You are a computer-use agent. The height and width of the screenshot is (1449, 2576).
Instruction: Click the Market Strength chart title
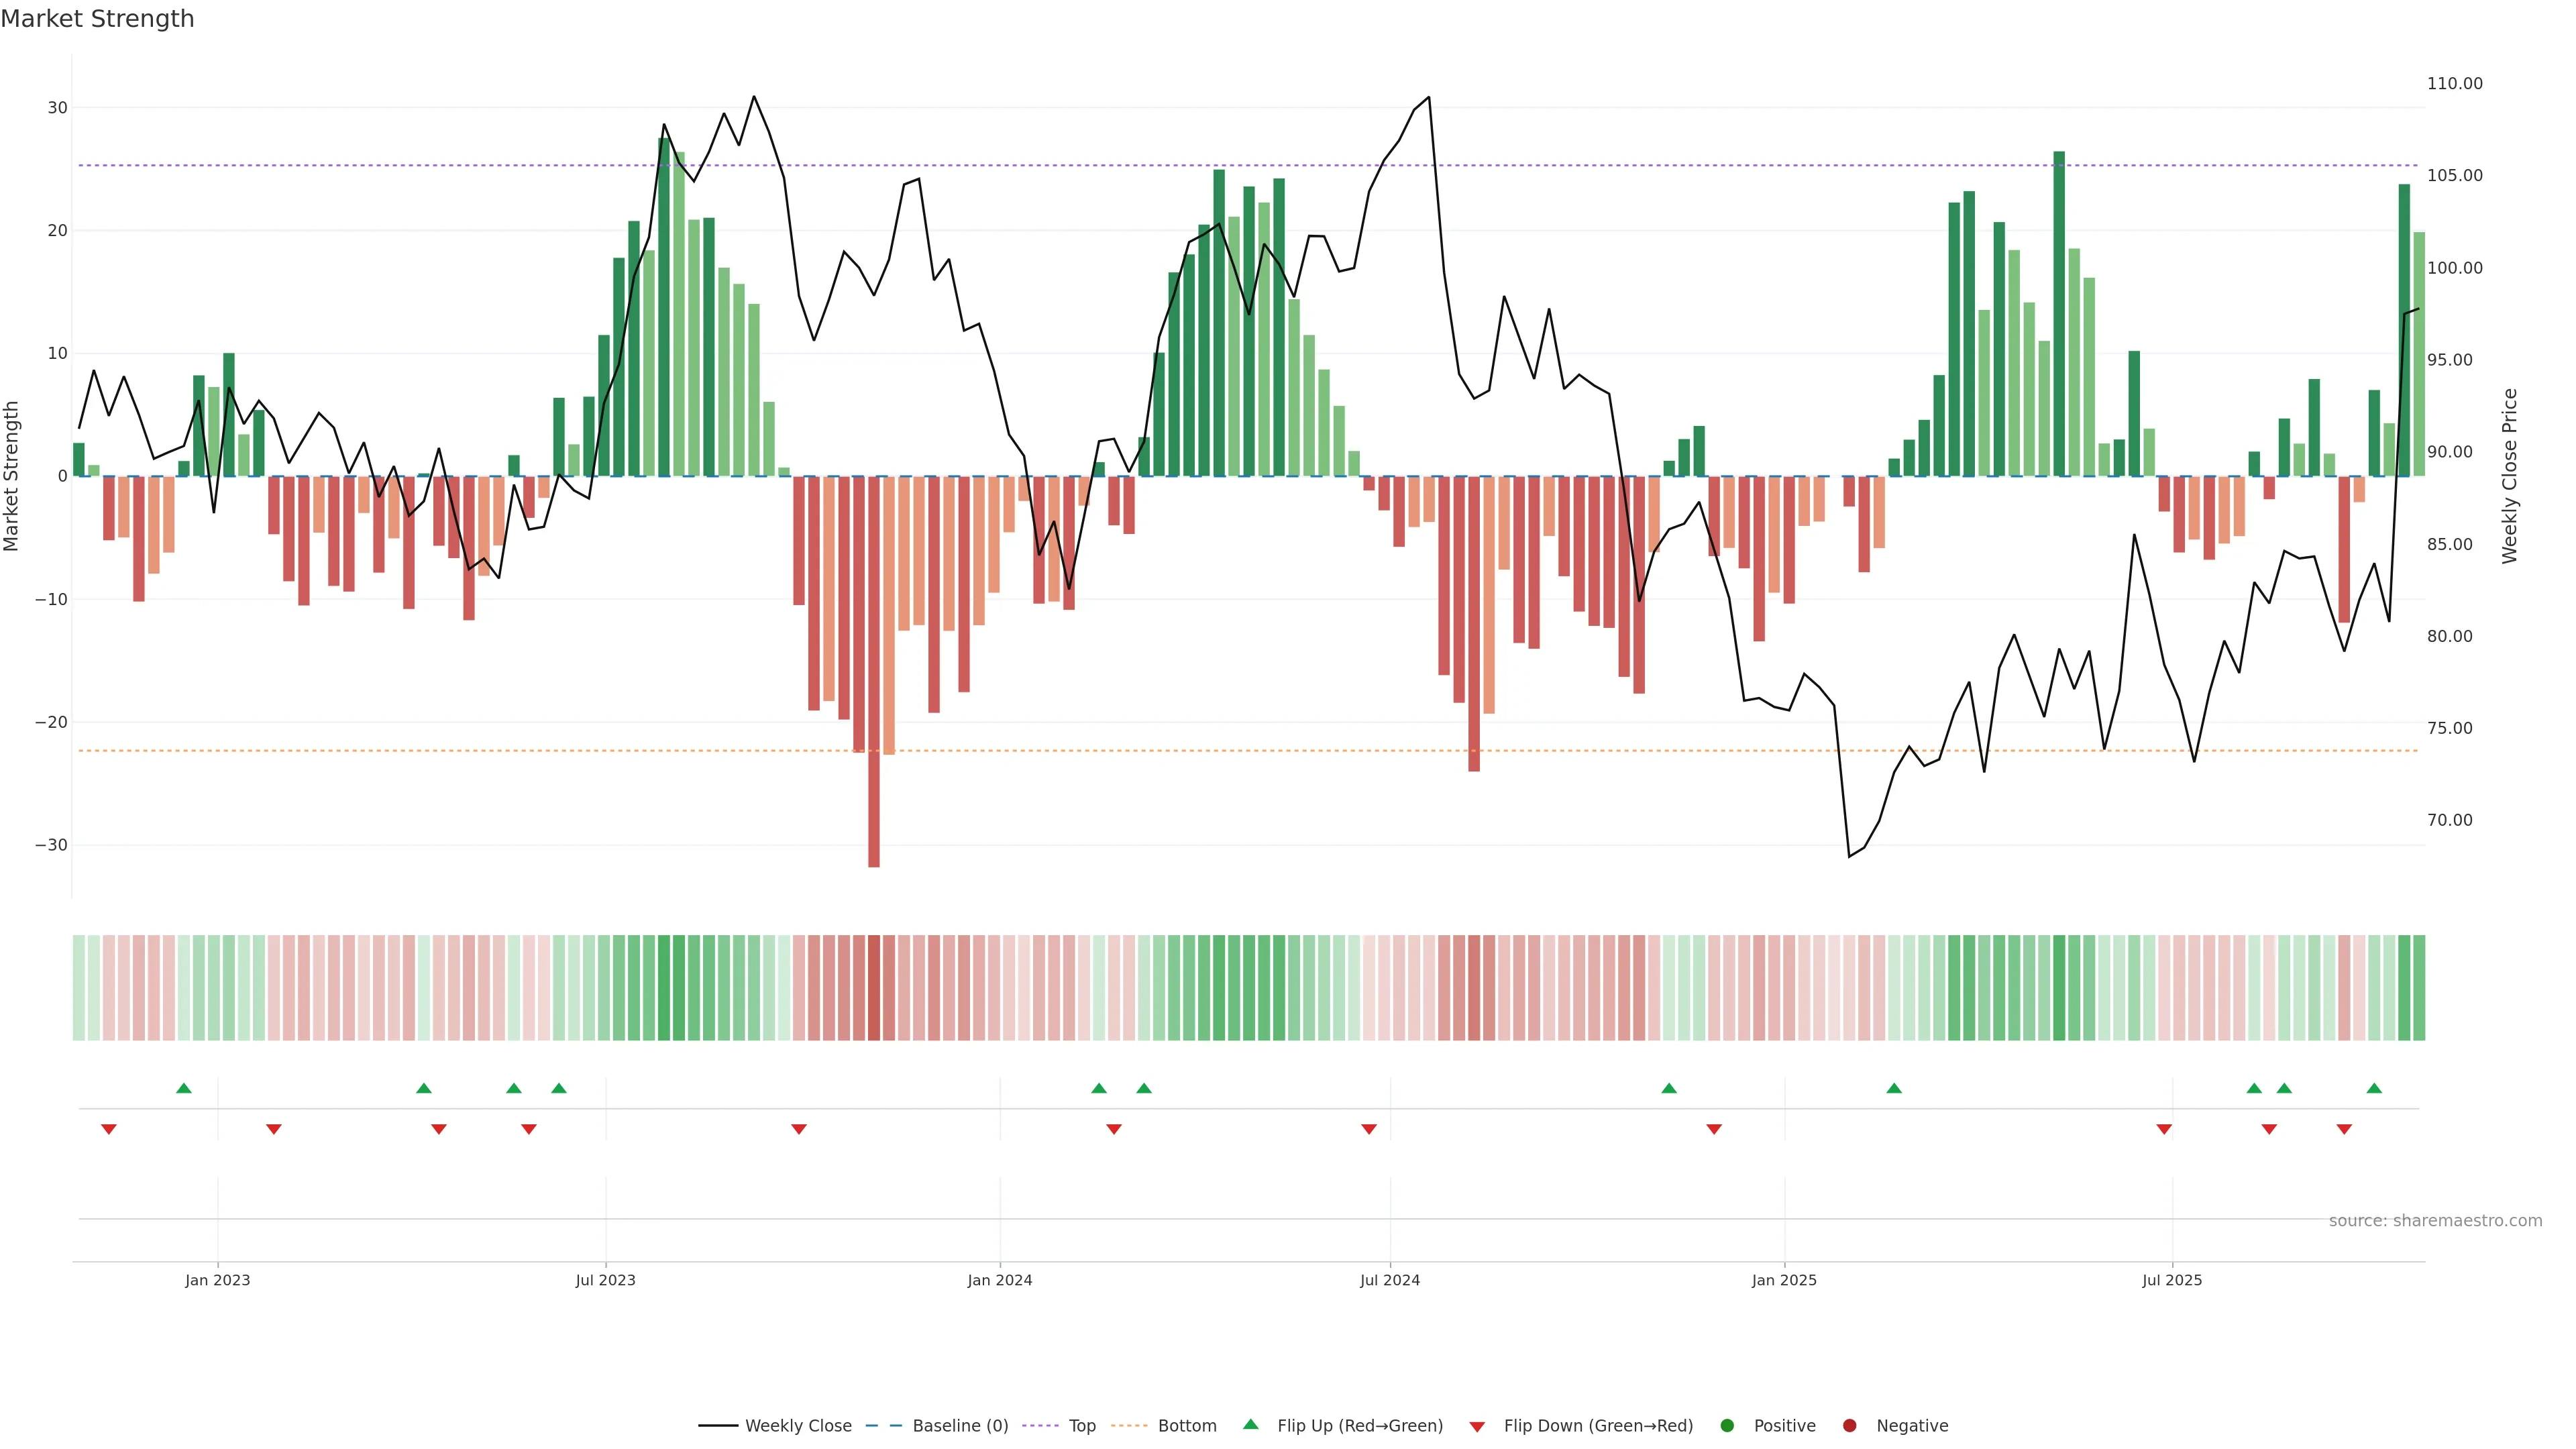(97, 19)
